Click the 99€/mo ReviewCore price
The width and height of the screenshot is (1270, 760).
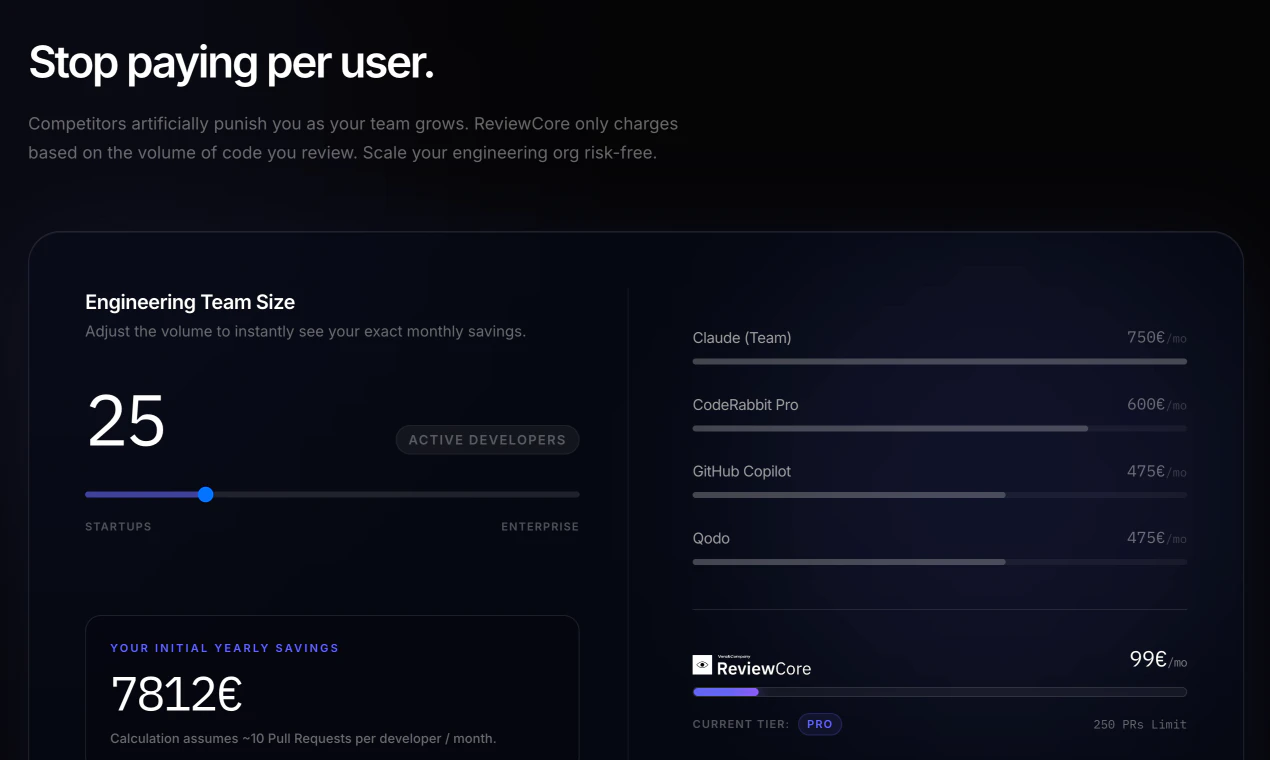tap(1158, 660)
